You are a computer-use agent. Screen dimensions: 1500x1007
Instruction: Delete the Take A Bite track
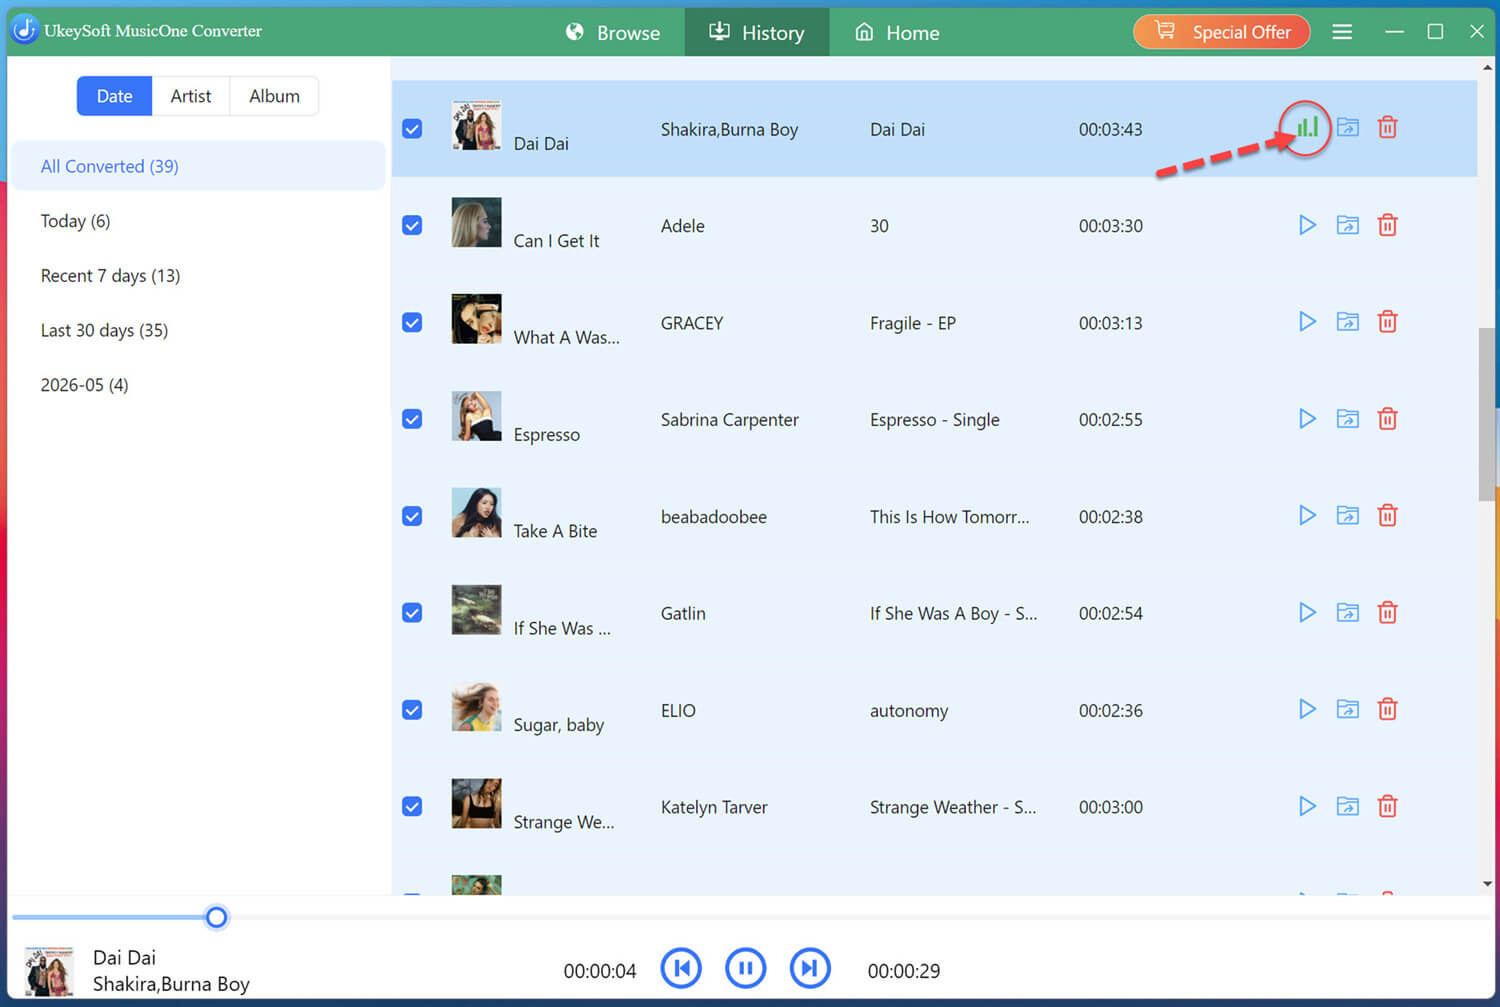1387,516
